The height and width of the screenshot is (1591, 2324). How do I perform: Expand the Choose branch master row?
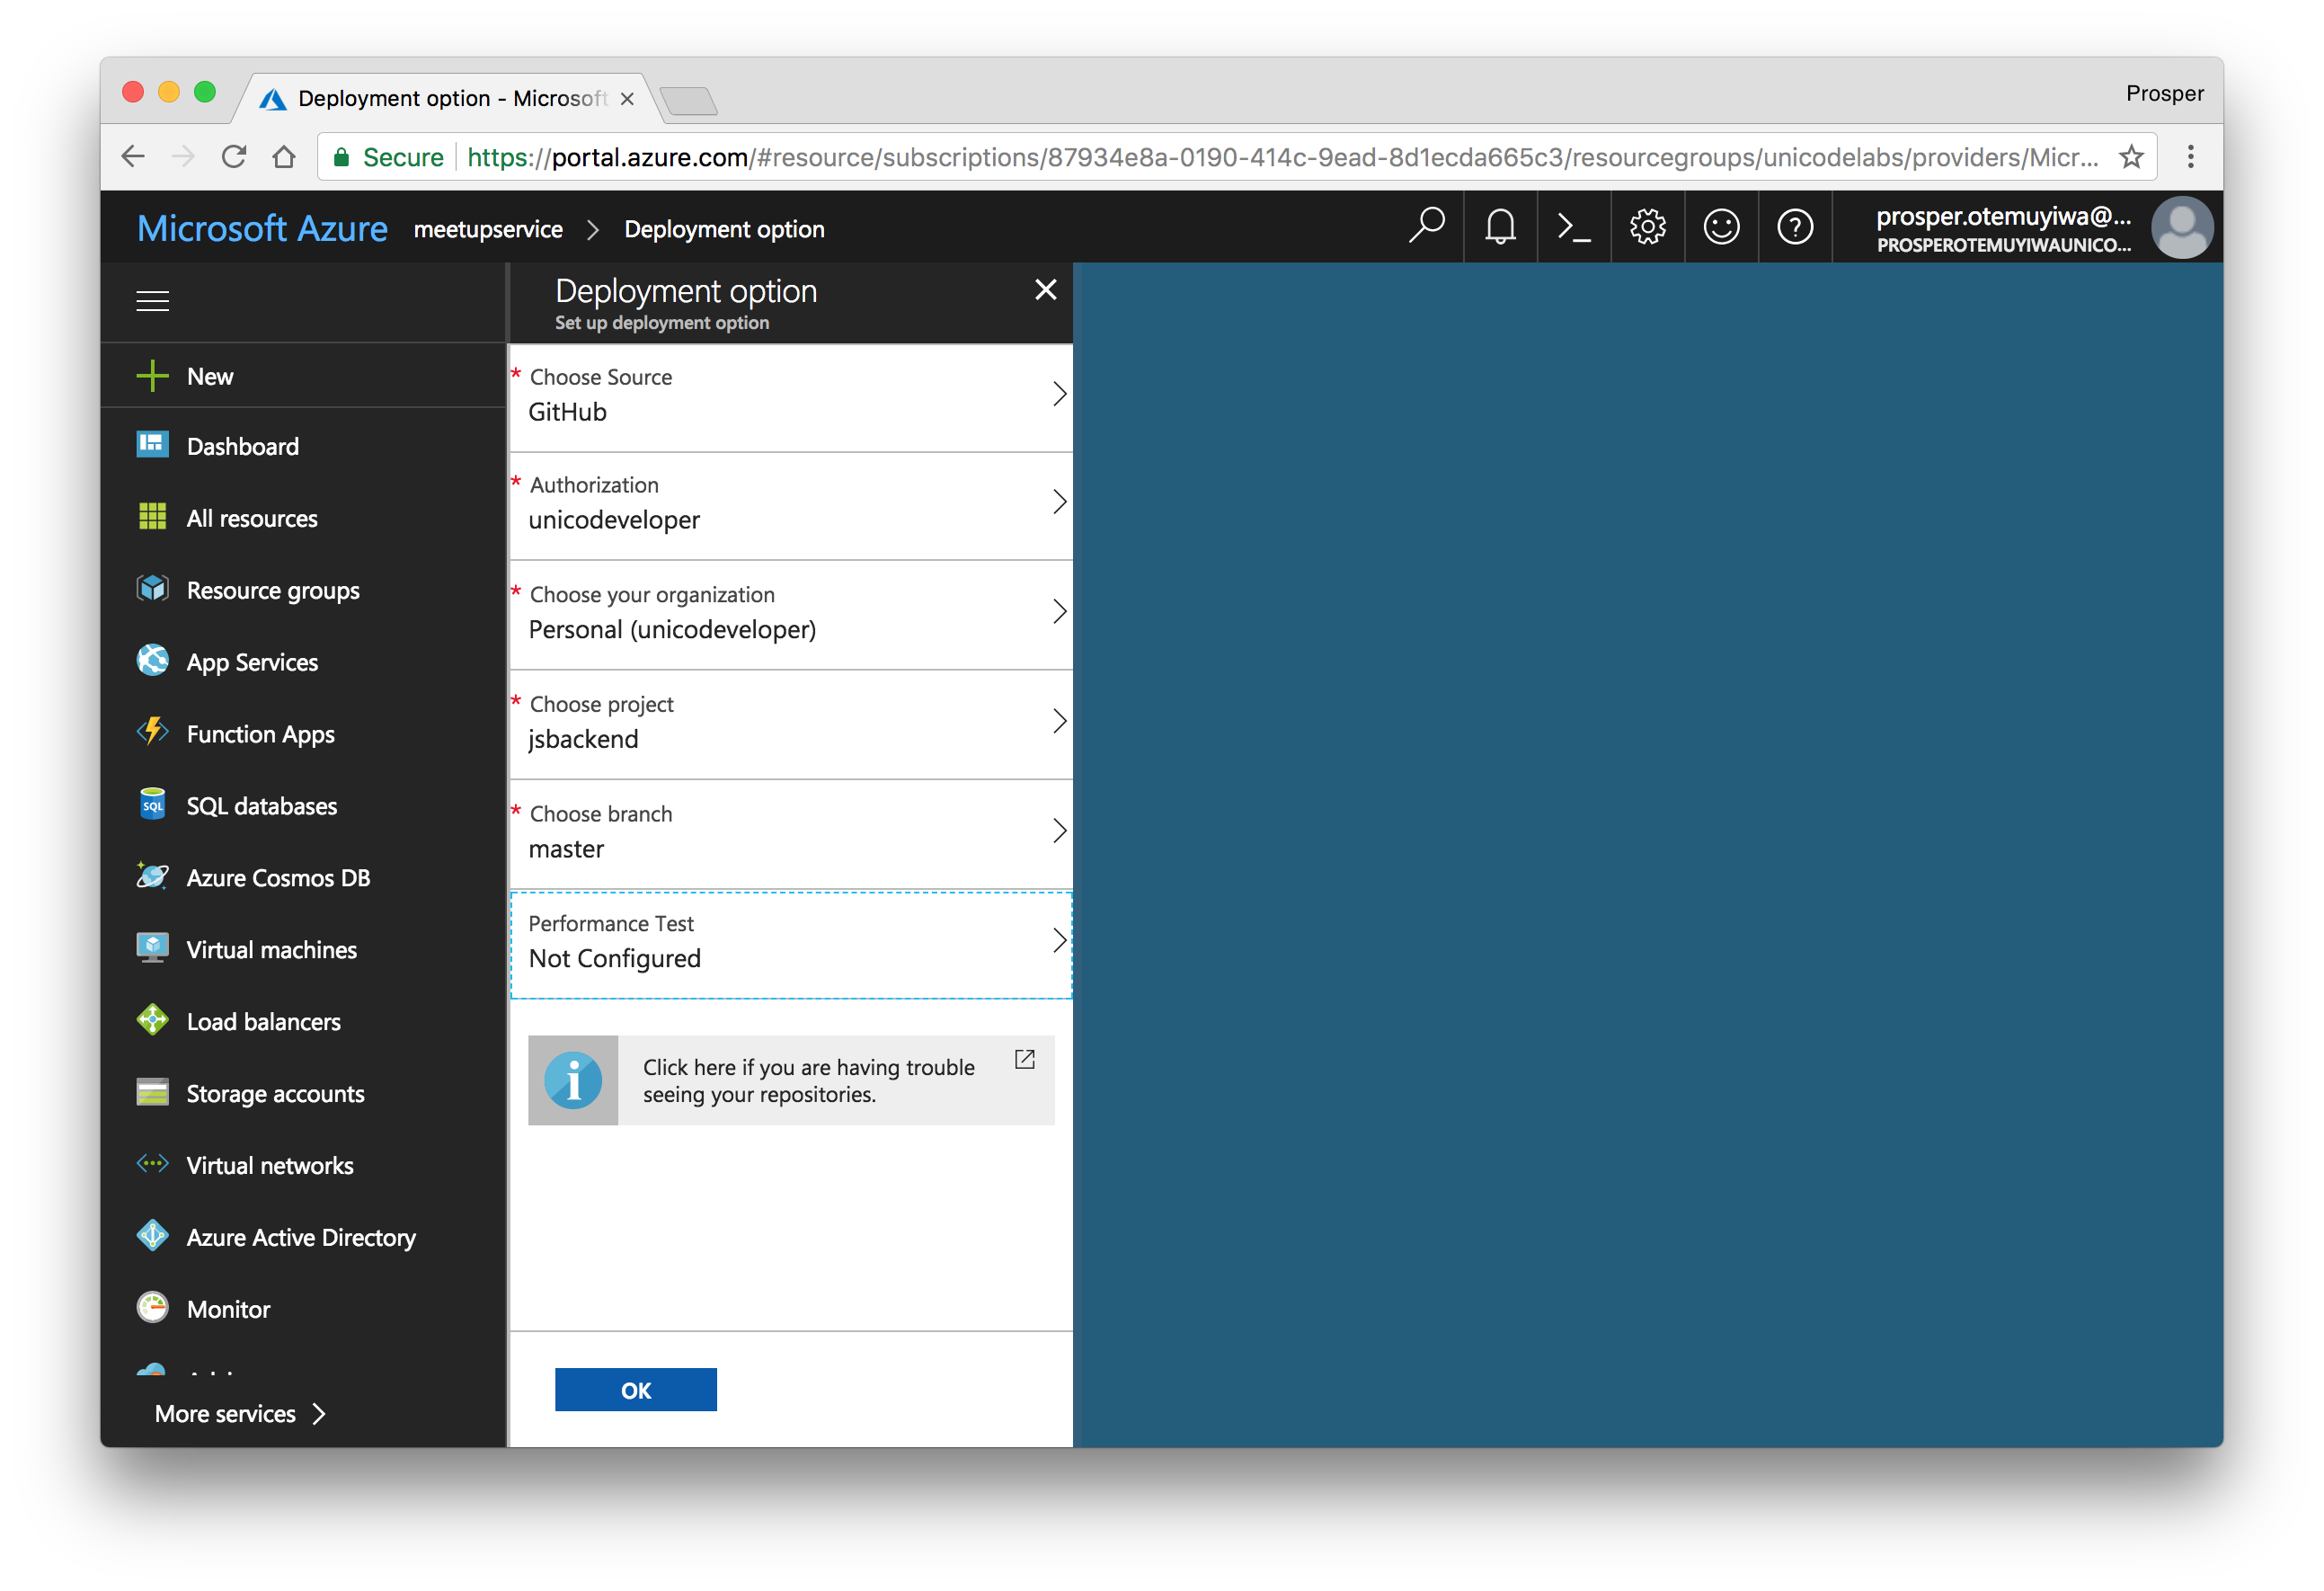pyautogui.click(x=790, y=832)
